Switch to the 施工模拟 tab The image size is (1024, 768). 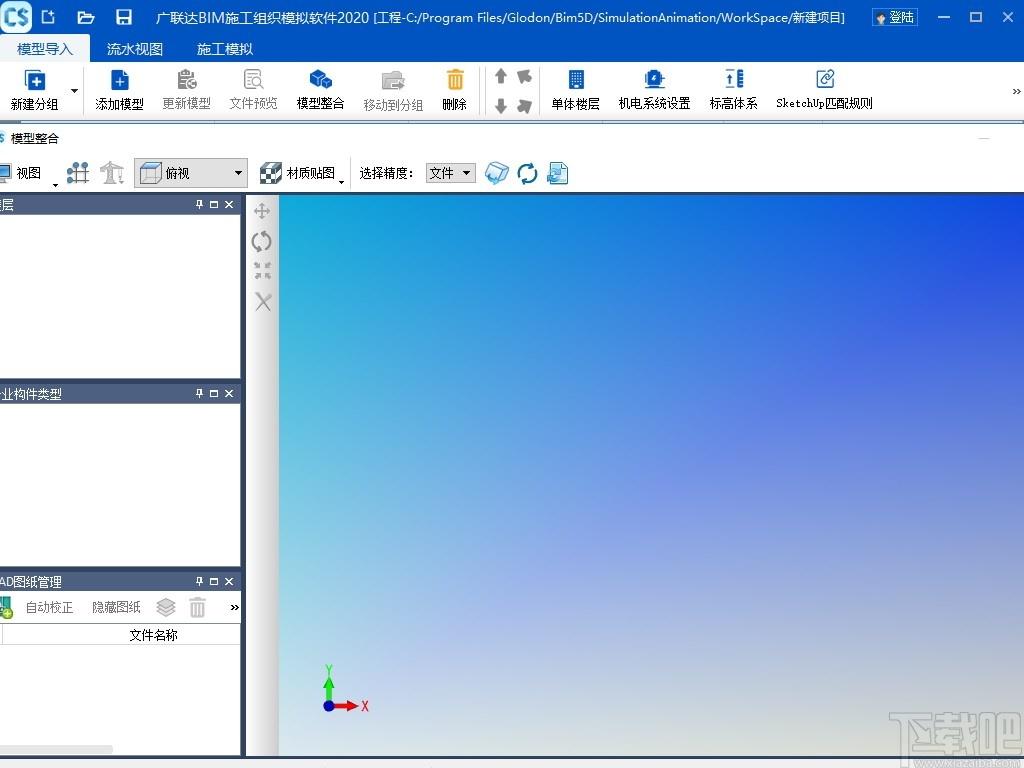pos(225,49)
